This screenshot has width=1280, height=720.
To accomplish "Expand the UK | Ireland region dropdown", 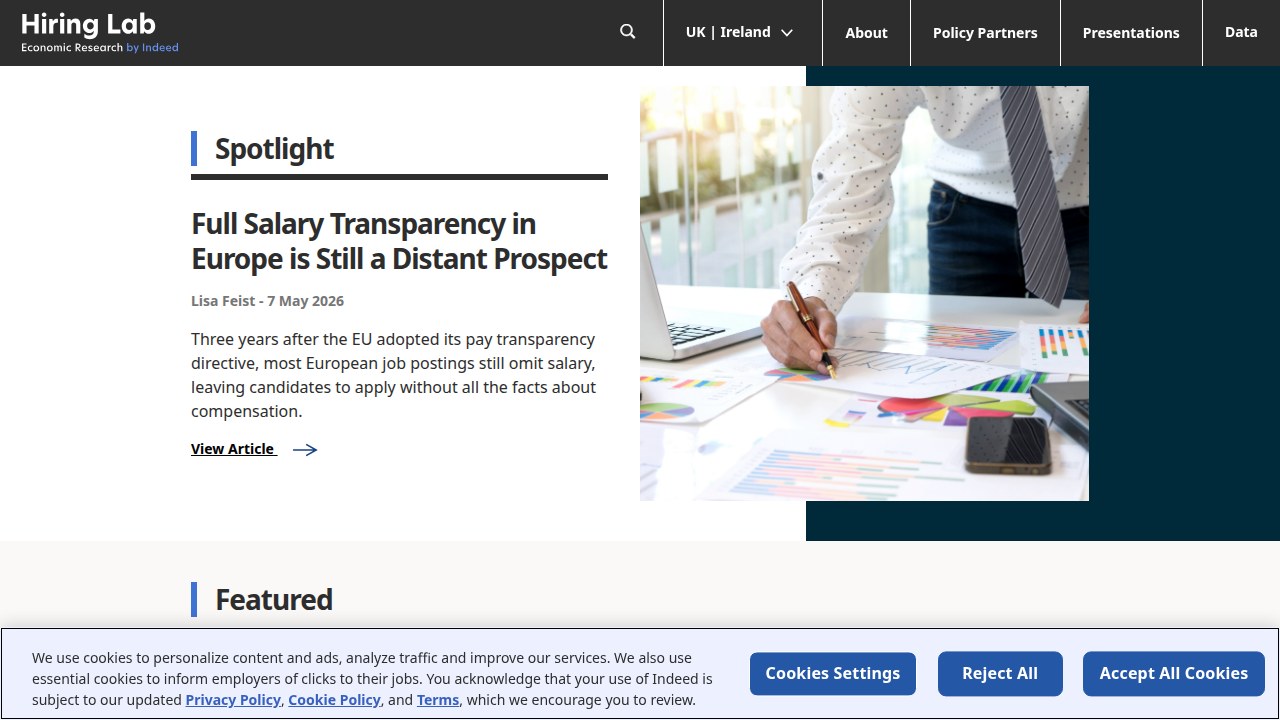I will click(x=740, y=32).
